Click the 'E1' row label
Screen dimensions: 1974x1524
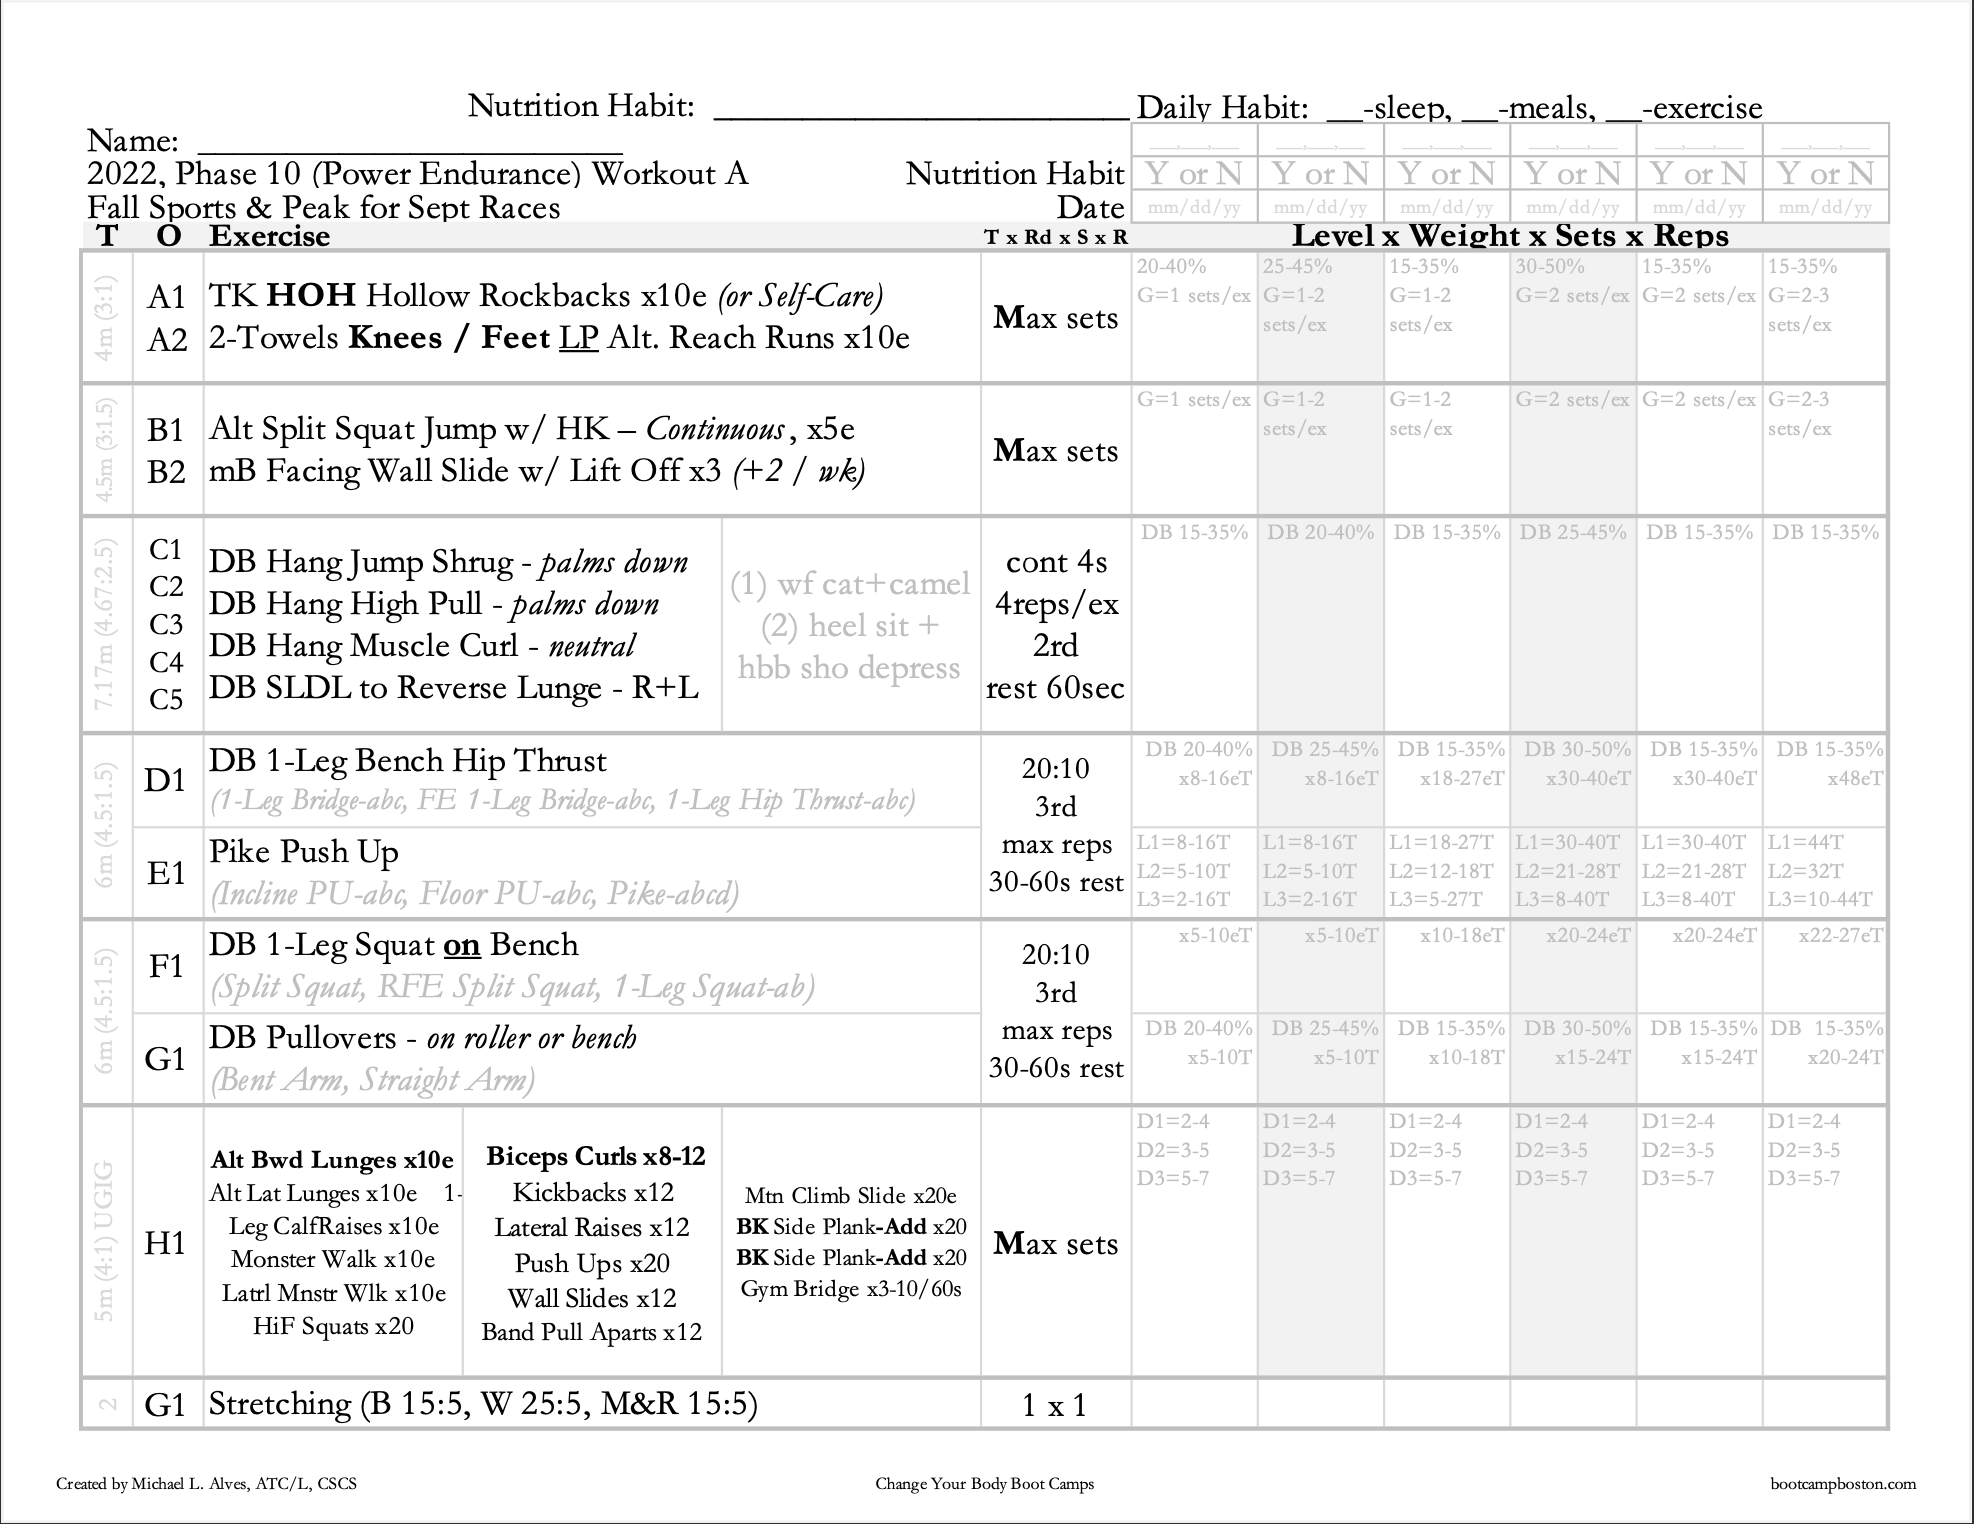point(166,873)
